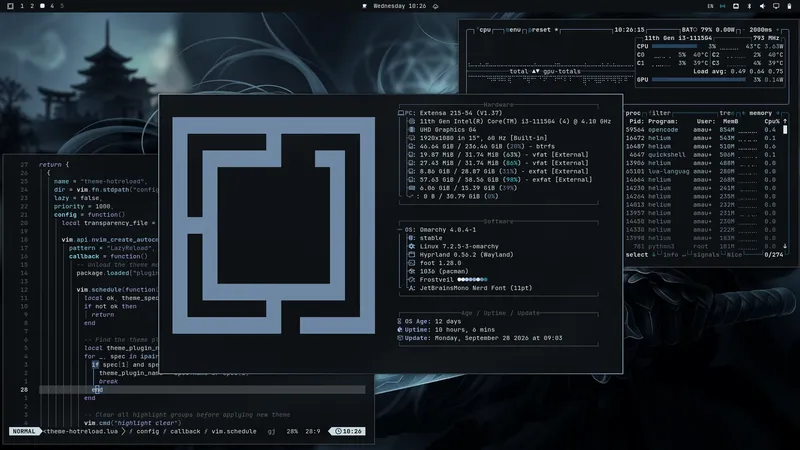Open btop signals option
800x450 pixels.
click(x=706, y=255)
